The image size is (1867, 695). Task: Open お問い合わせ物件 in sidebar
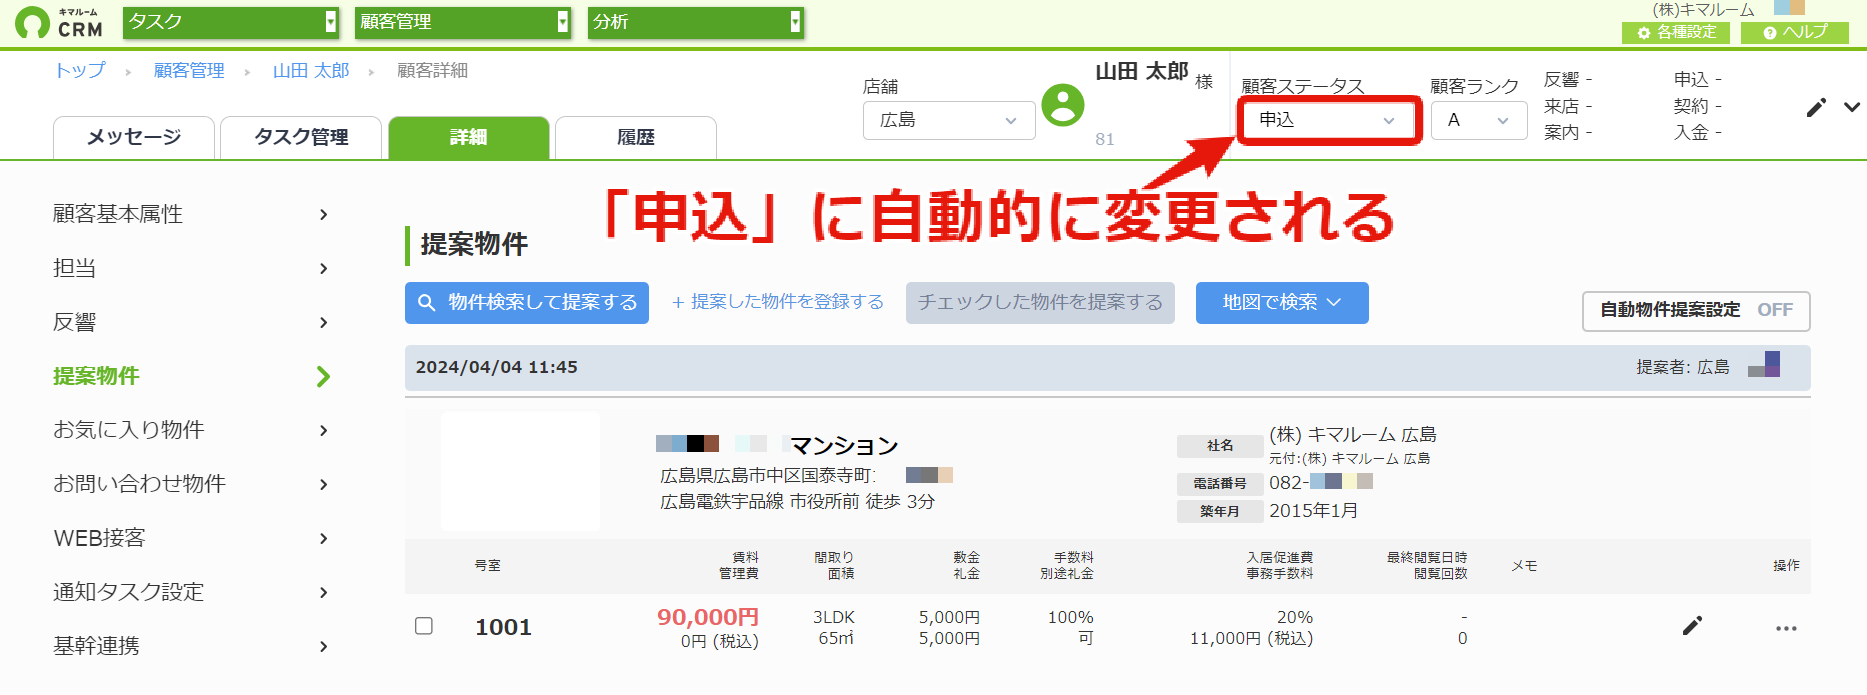pyautogui.click(x=190, y=484)
